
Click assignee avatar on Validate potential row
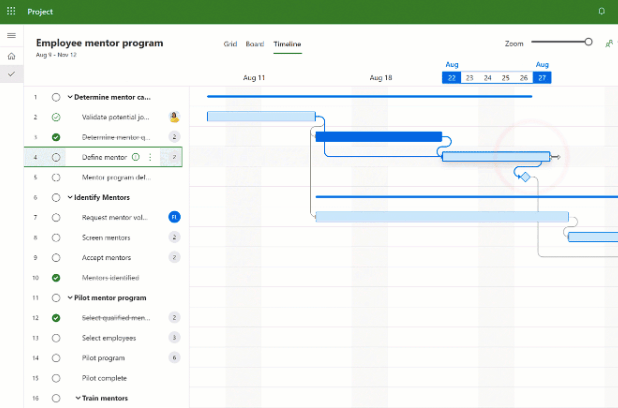(174, 117)
